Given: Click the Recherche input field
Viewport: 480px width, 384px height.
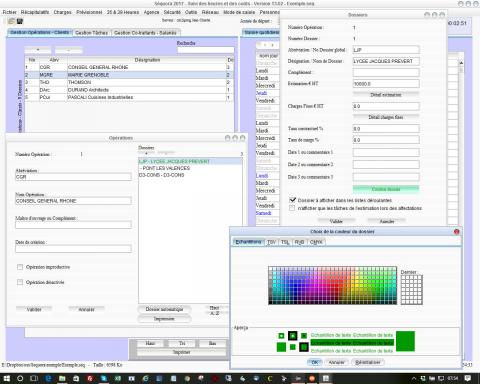Looking at the screenshot, I should [206, 50].
